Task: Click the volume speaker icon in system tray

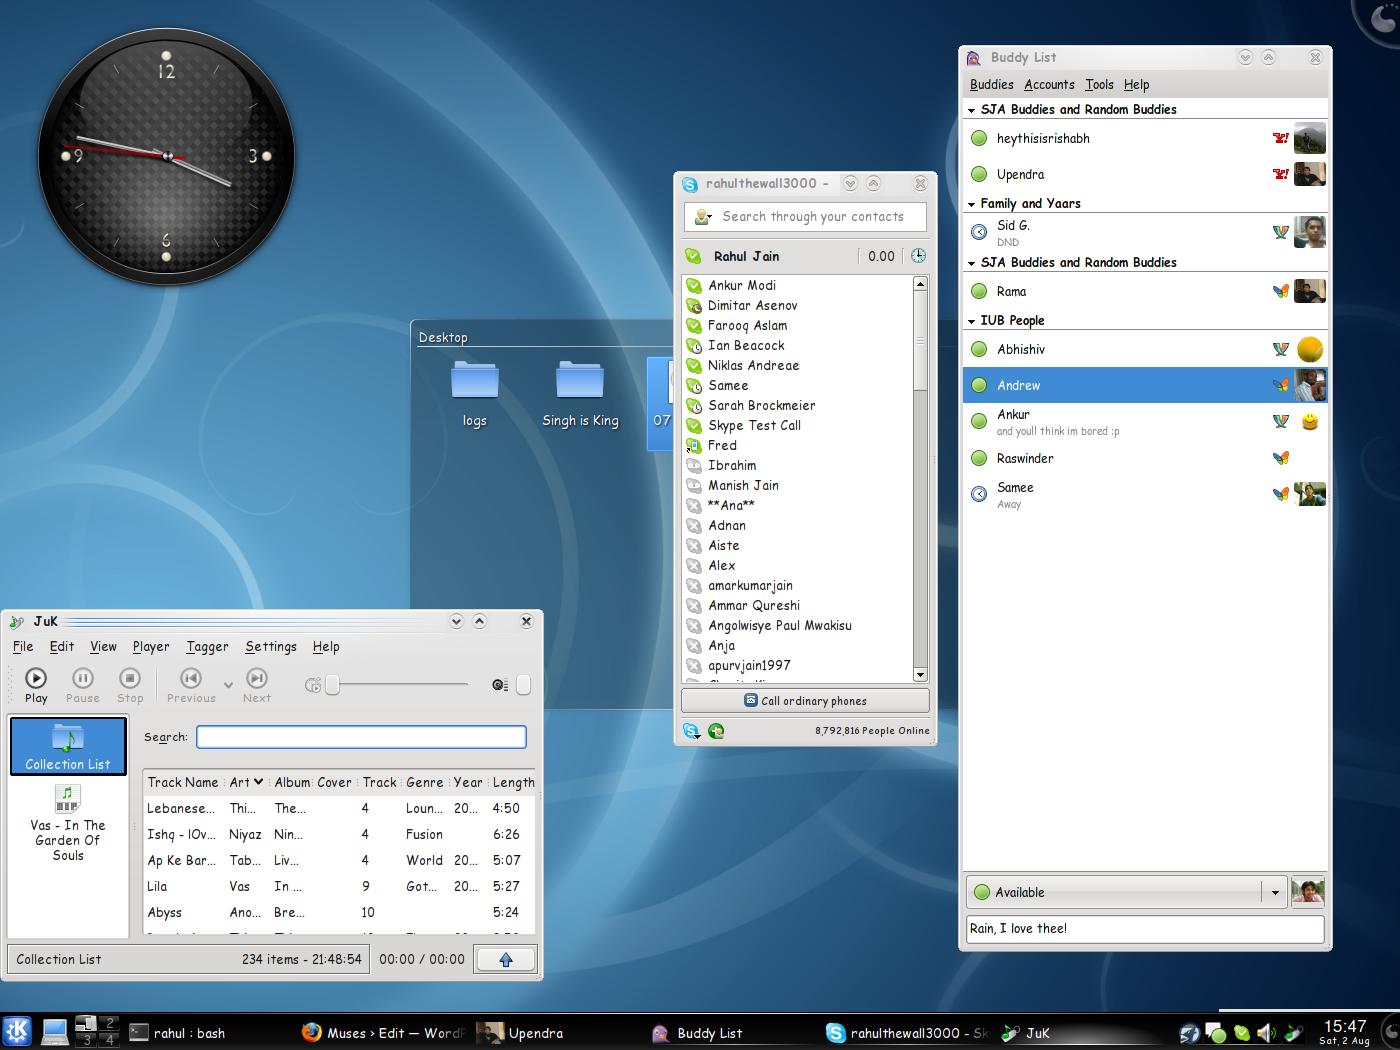Action: pos(1266,1033)
